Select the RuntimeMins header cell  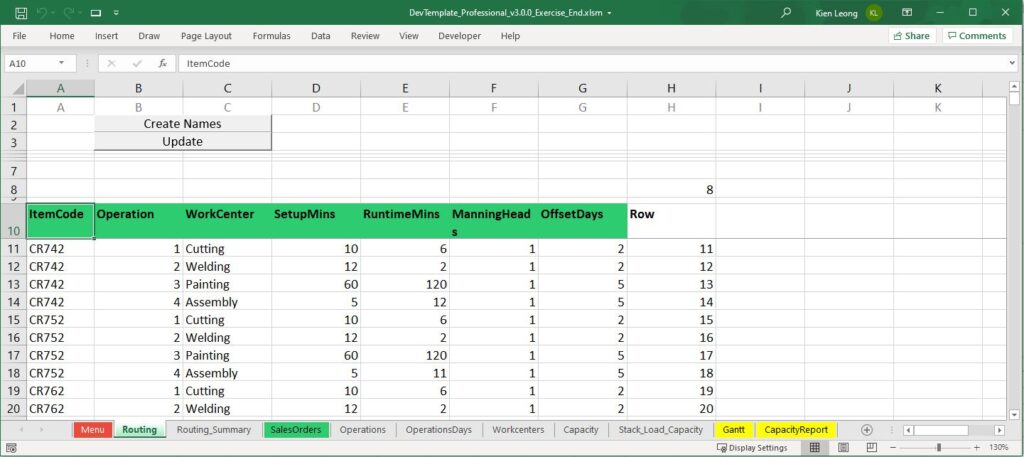tap(405, 221)
